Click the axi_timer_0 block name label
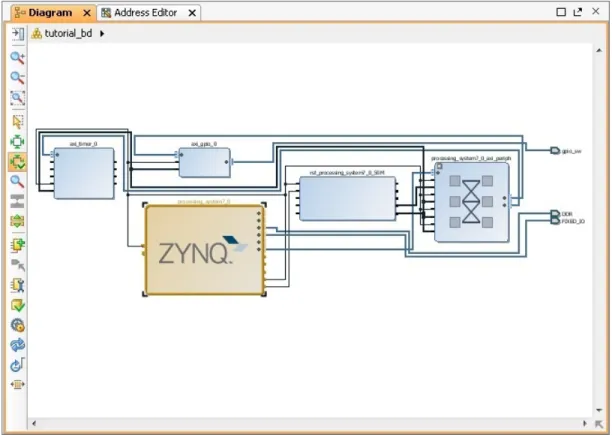This screenshot has width=612, height=435. click(84, 144)
